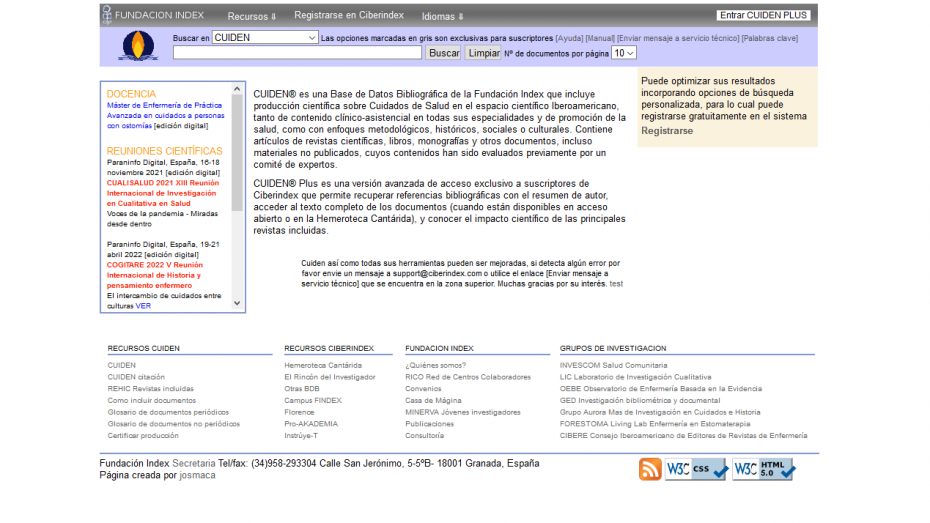Open COGITARE 2022 V Reunión link
Screen dimensions: 930x523
coord(155,275)
